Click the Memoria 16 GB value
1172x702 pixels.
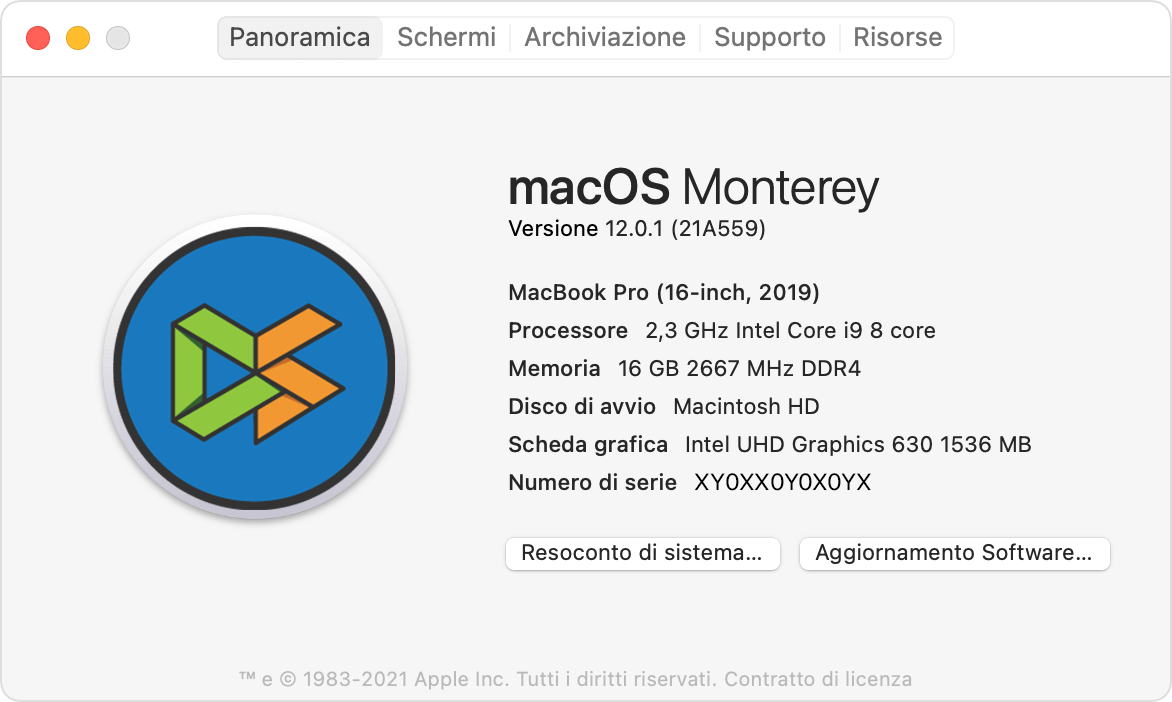(739, 369)
